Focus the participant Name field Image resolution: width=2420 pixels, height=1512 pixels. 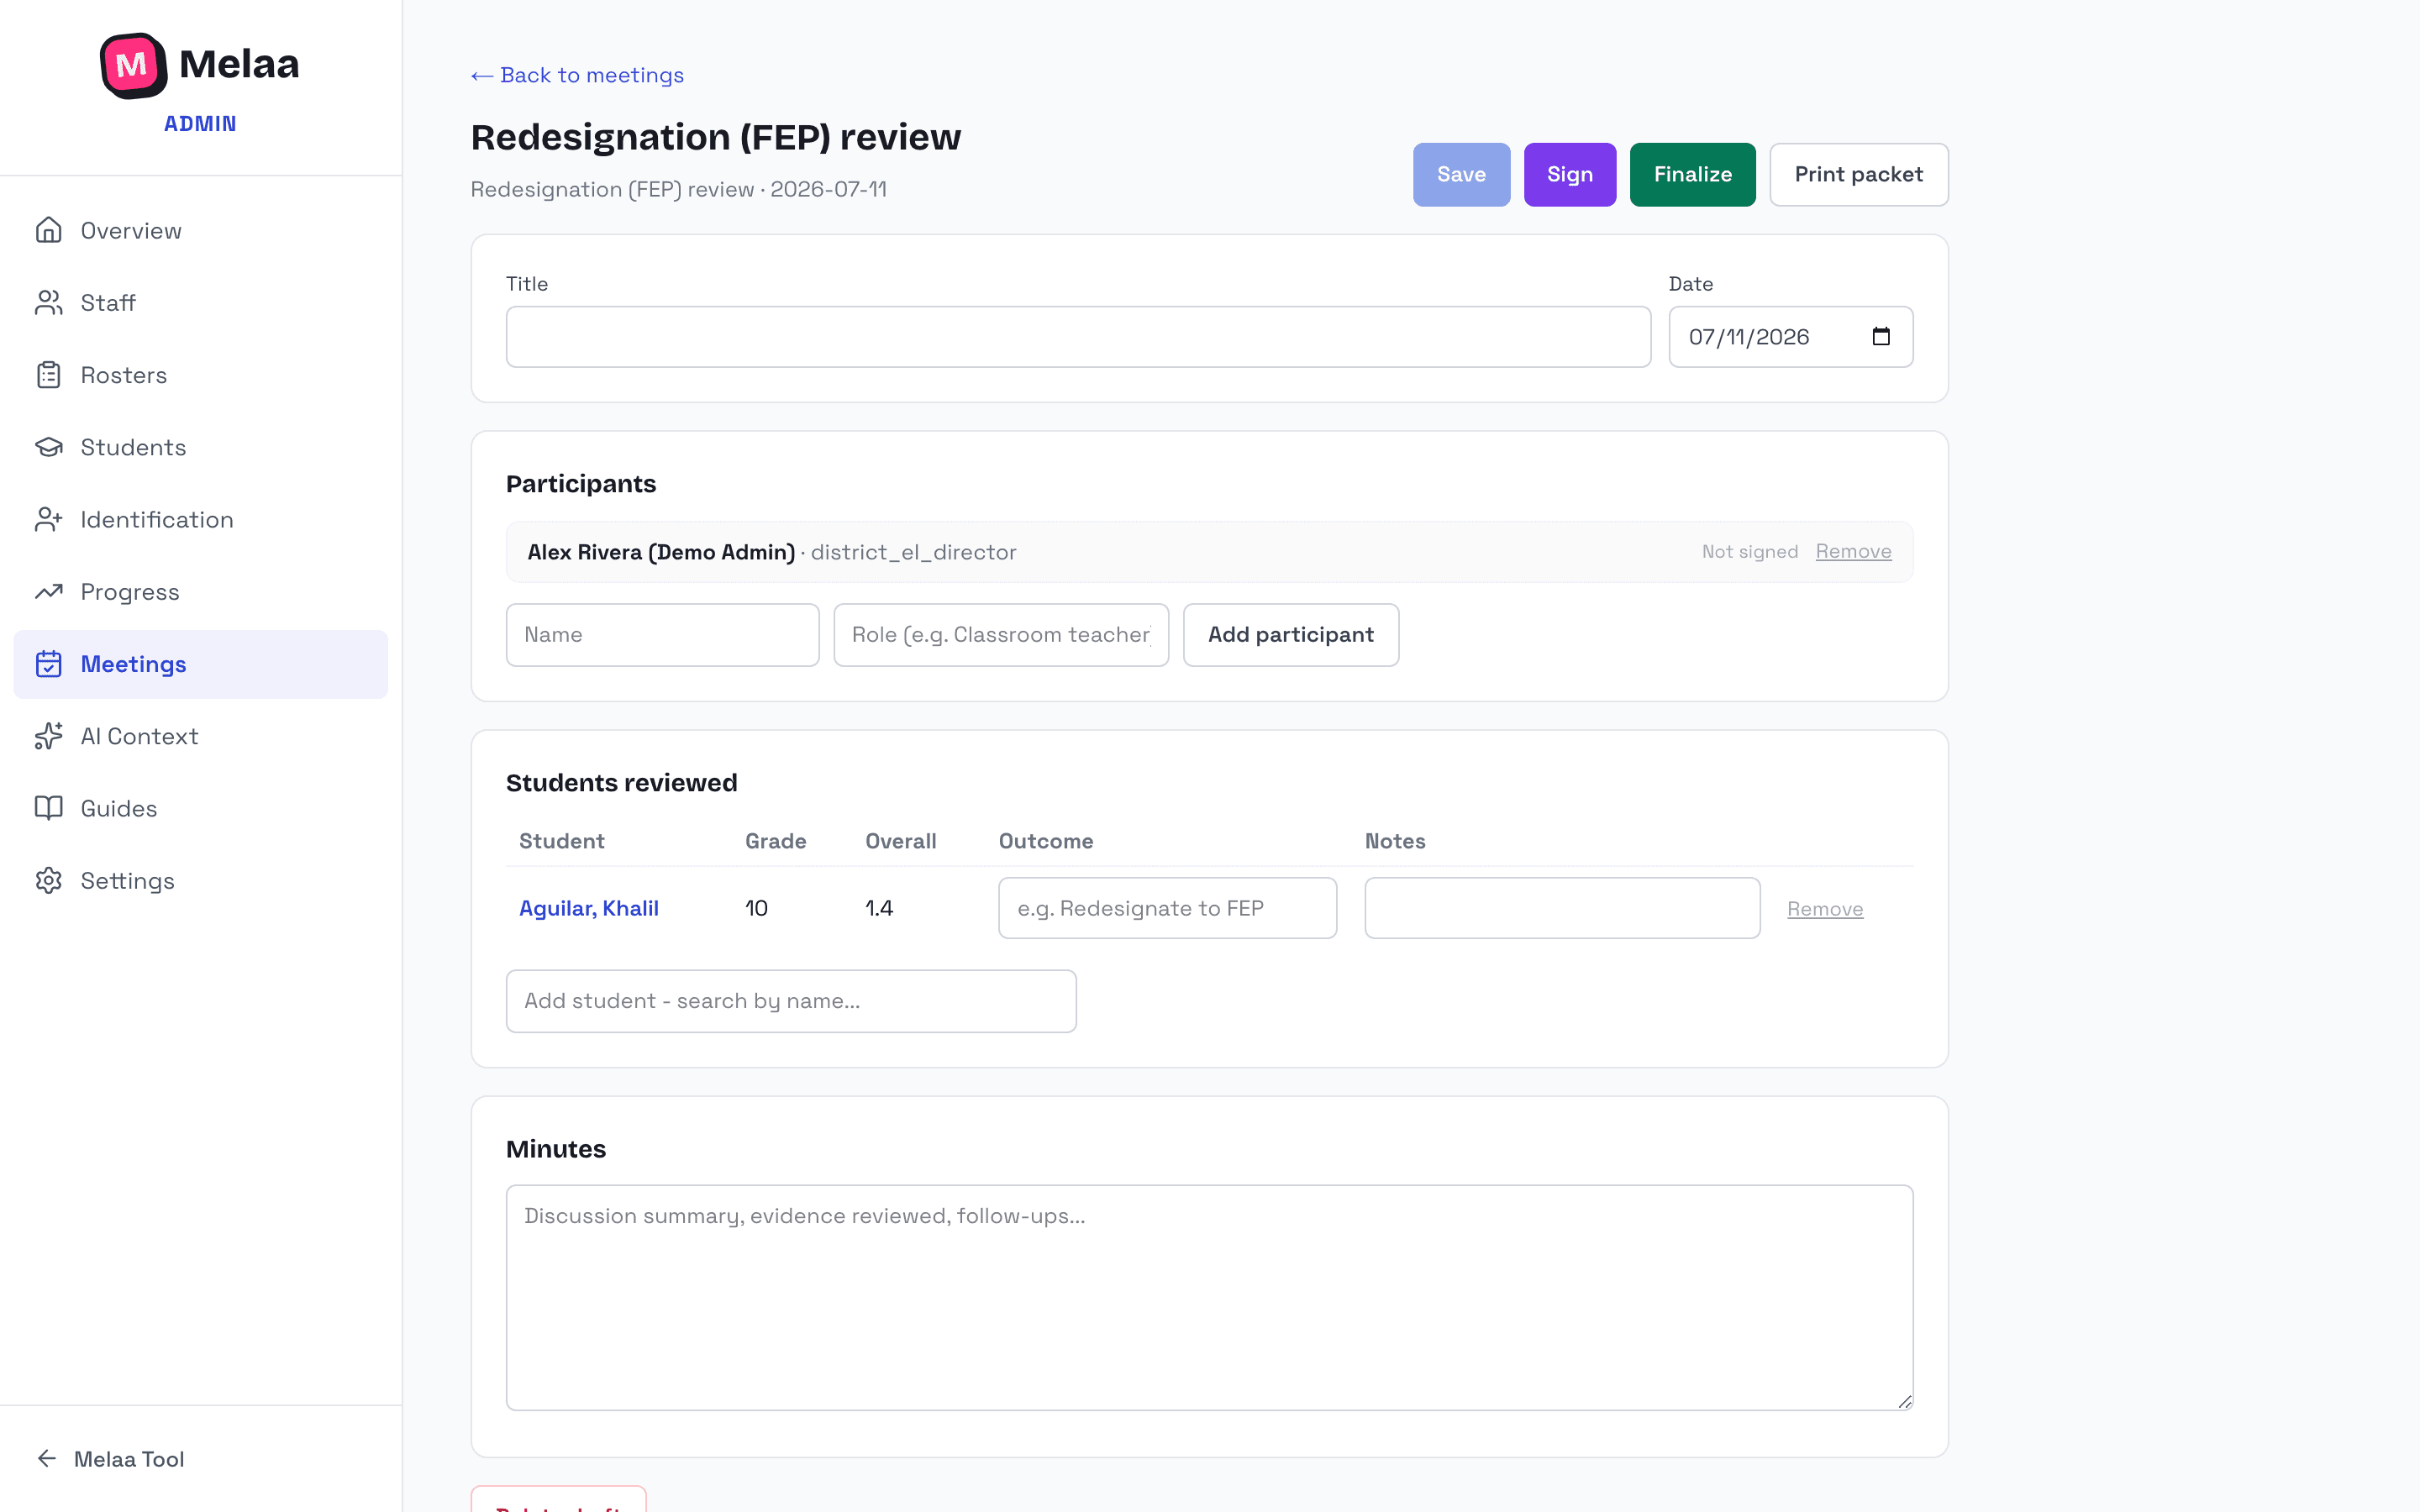pos(662,634)
